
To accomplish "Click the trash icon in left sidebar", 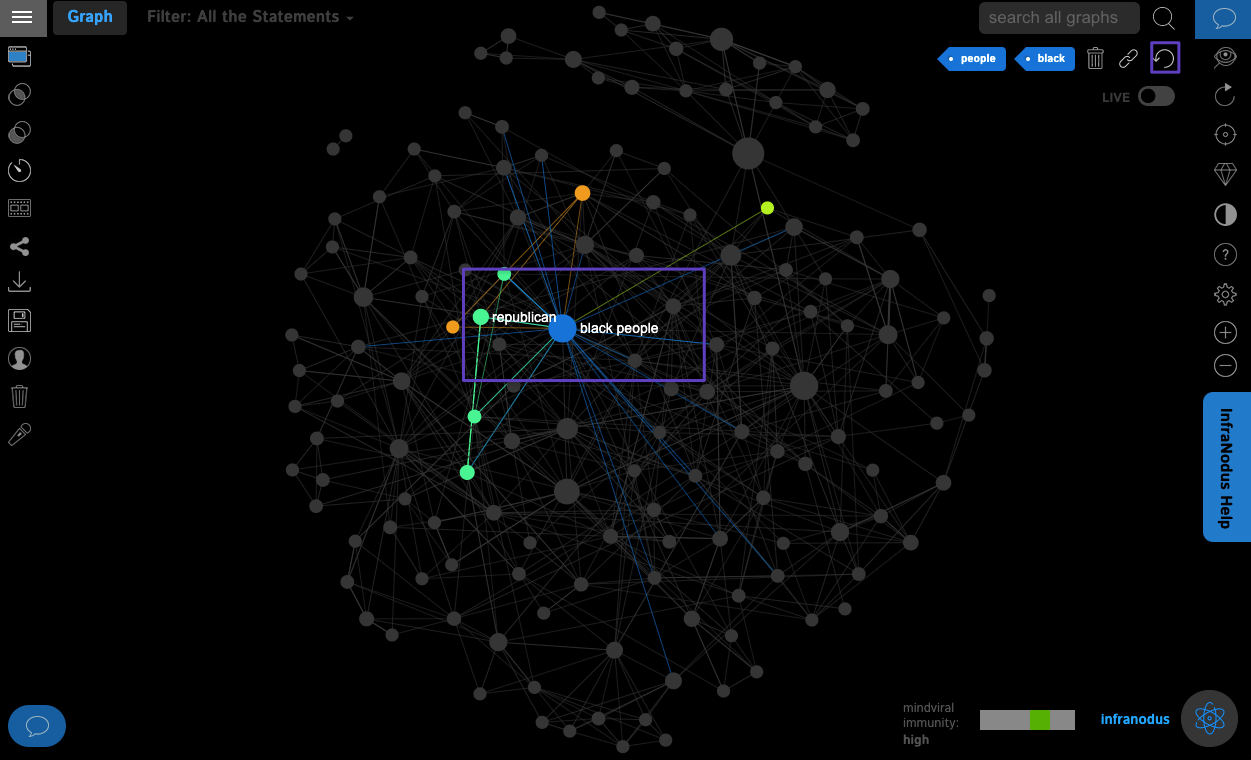I will click(x=19, y=396).
